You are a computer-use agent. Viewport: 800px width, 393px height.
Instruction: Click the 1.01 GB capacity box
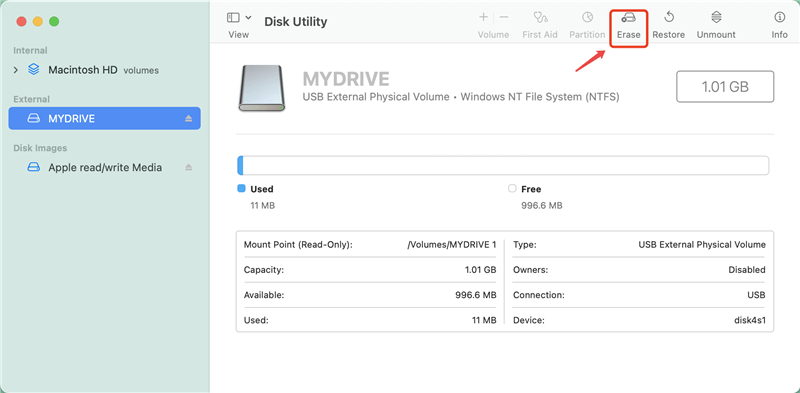pyautogui.click(x=725, y=87)
